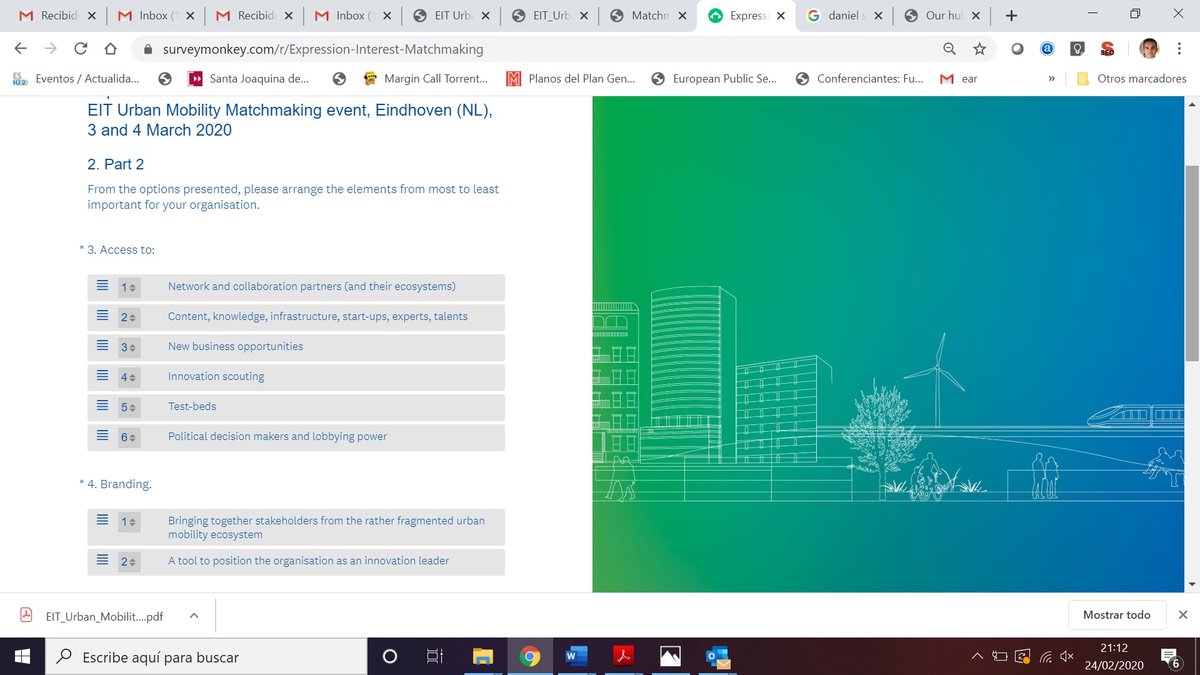This screenshot has height=675, width=1200.
Task: Click the Mostrar todo downloads button
Action: pos(1116,615)
